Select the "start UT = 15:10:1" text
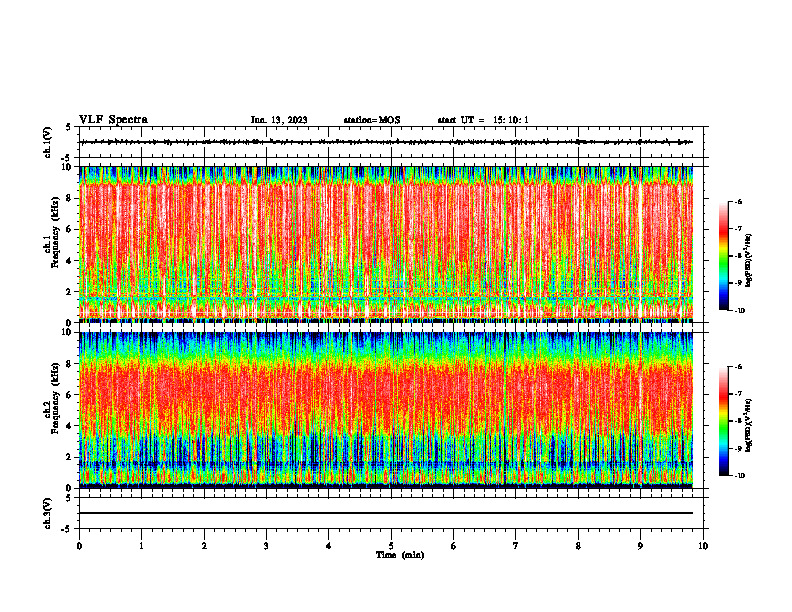This screenshot has width=792, height=612. pos(483,120)
